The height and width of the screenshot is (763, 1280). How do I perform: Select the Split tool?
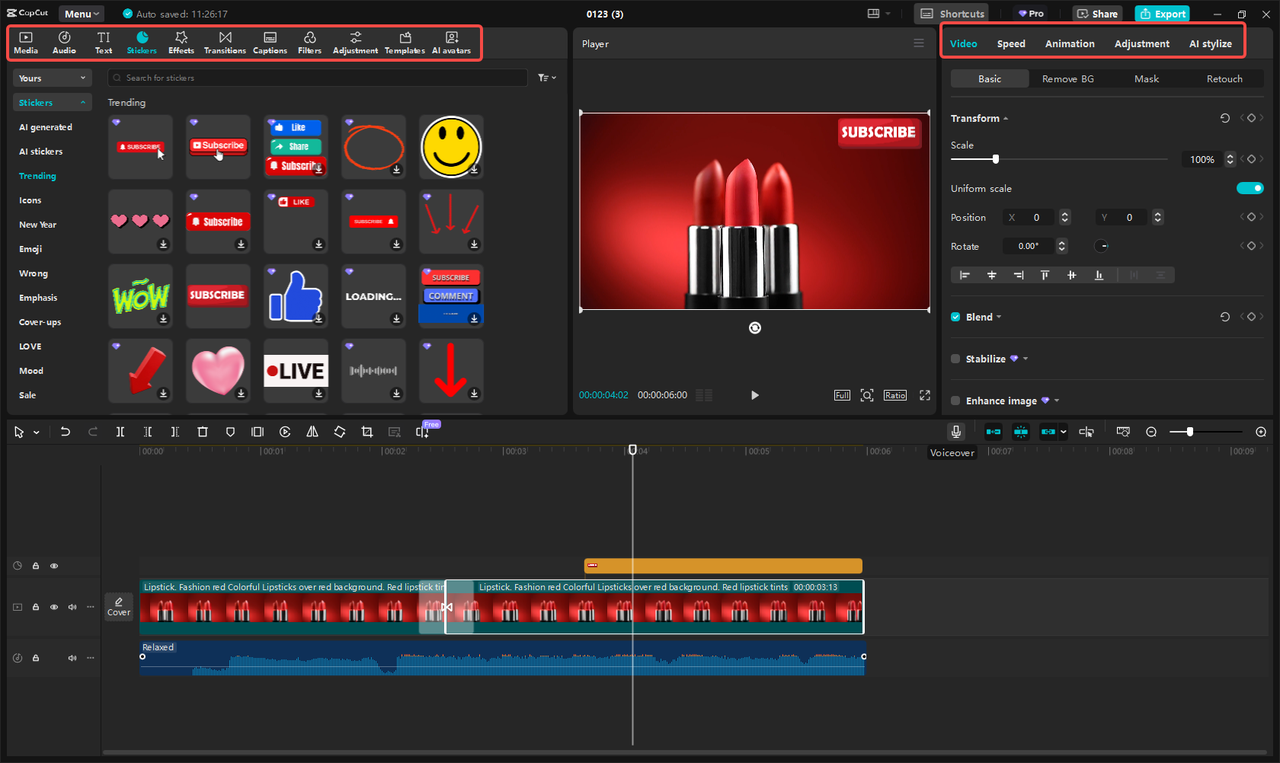pyautogui.click(x=120, y=431)
